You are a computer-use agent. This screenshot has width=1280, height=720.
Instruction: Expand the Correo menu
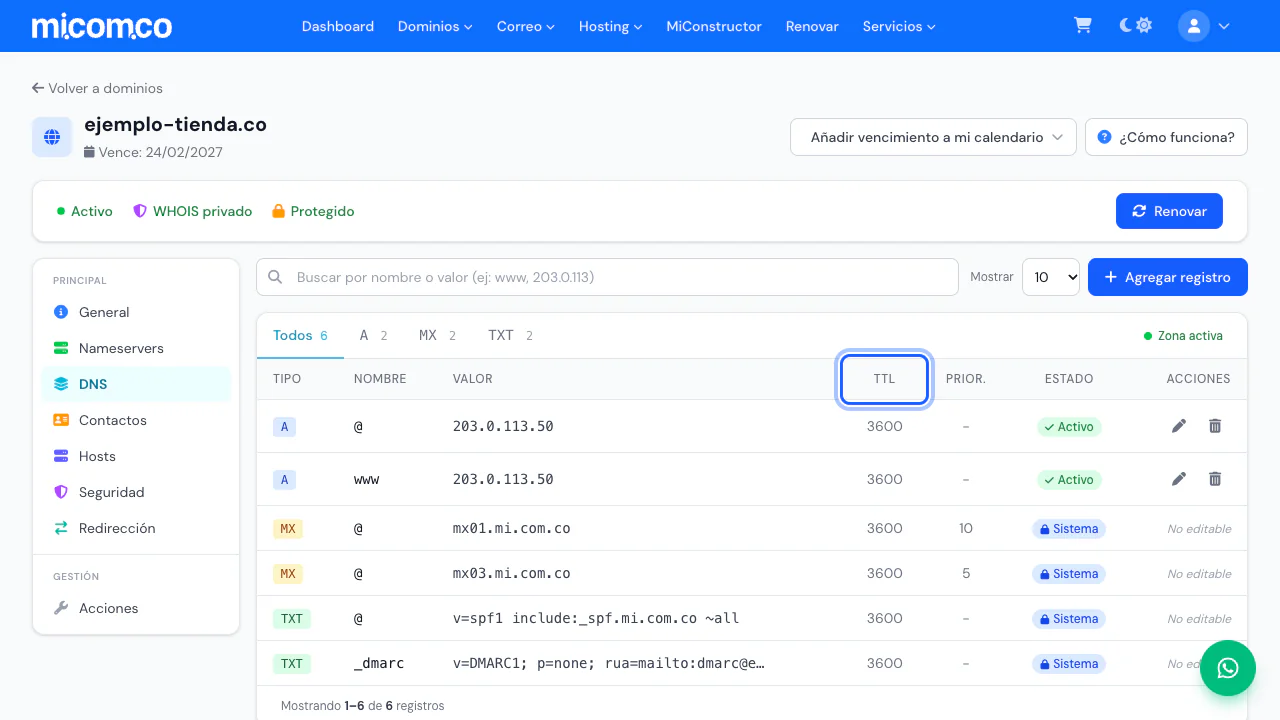click(526, 26)
